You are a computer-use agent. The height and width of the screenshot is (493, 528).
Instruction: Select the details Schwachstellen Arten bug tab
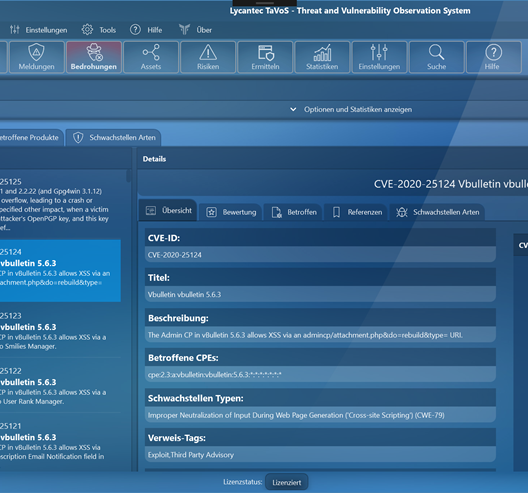point(437,212)
